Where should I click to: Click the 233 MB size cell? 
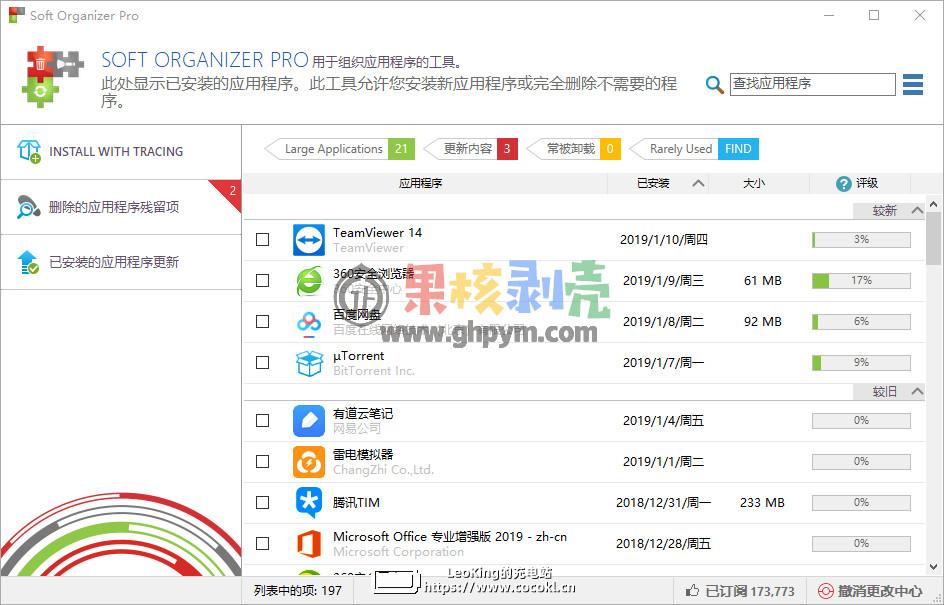click(762, 503)
